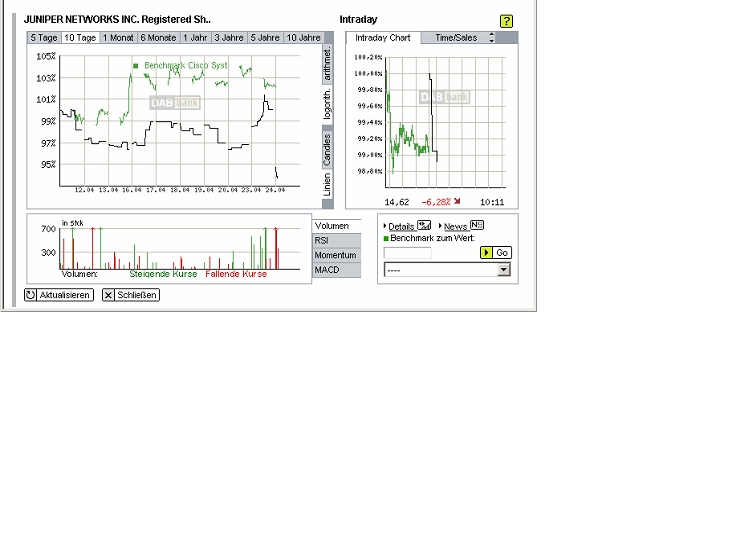Viewport: 750px width, 550px height.
Task: Click the yellow help question mark icon
Action: click(x=506, y=21)
